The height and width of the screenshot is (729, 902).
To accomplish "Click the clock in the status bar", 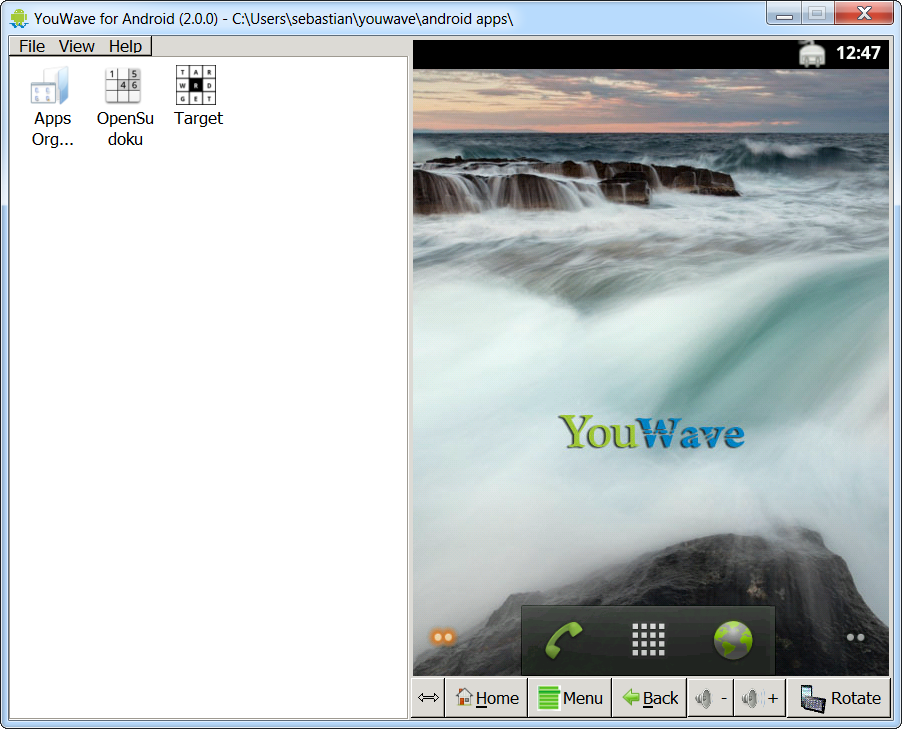I will pyautogui.click(x=860, y=53).
